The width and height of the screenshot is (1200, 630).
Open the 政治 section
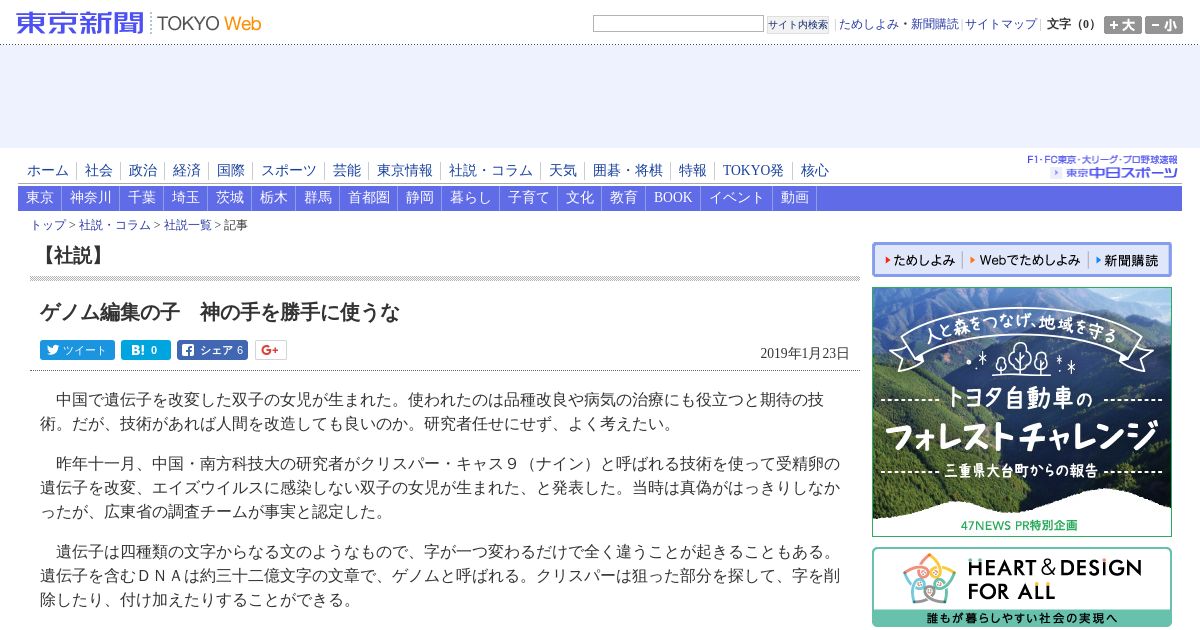143,171
